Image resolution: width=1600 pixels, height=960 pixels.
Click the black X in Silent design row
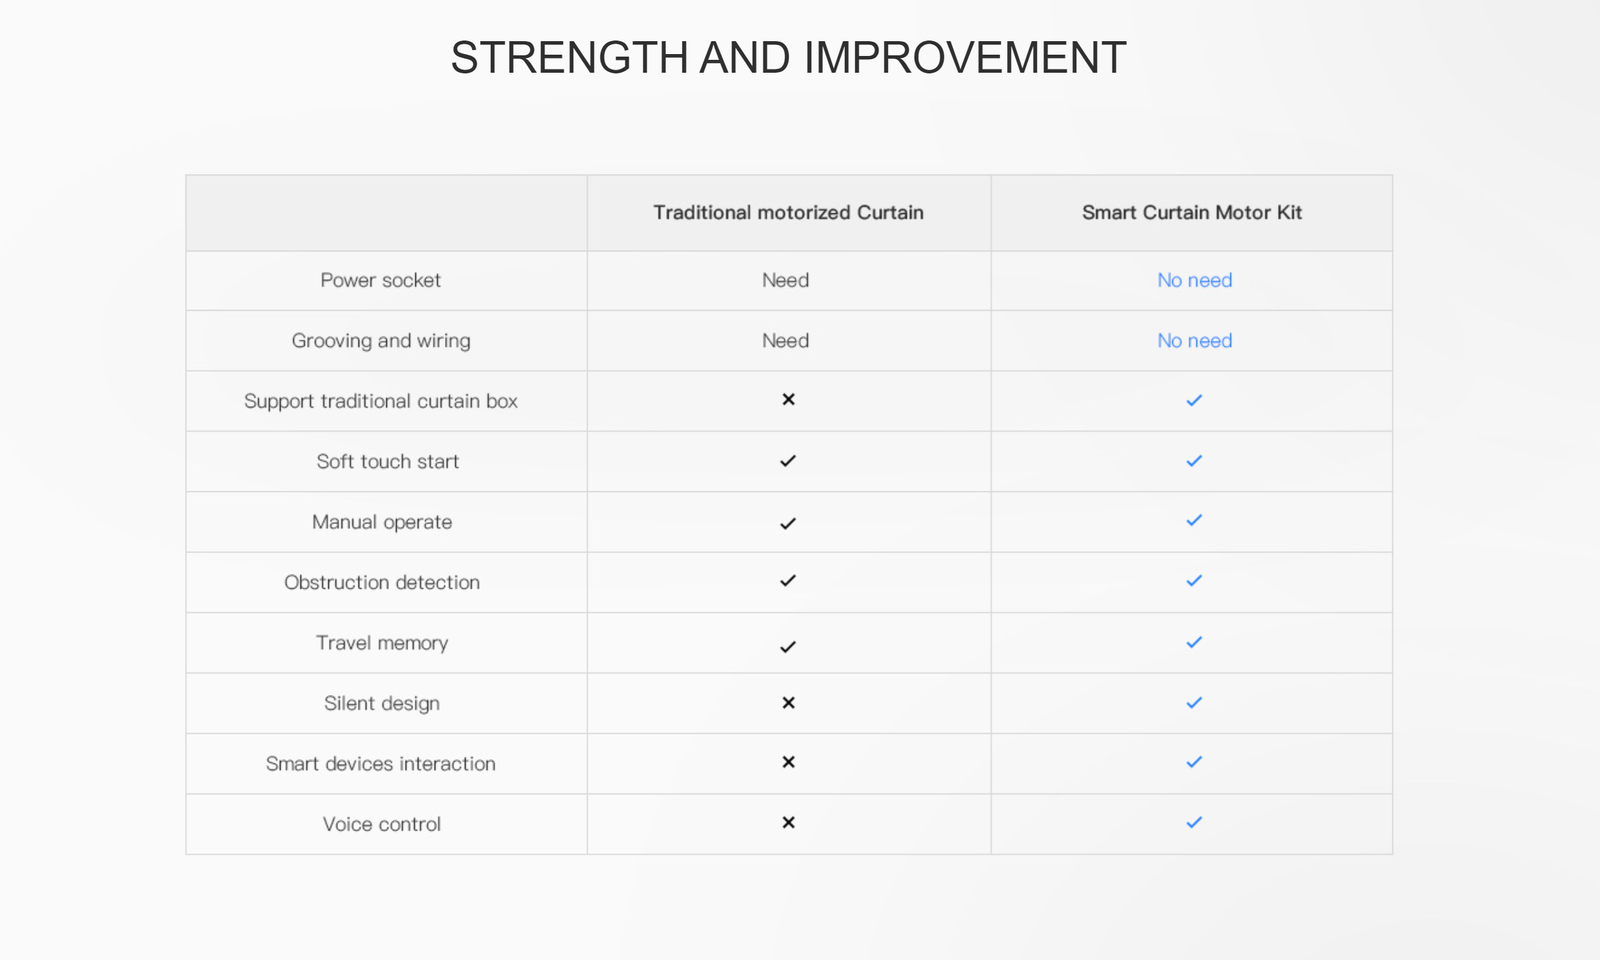coord(788,703)
